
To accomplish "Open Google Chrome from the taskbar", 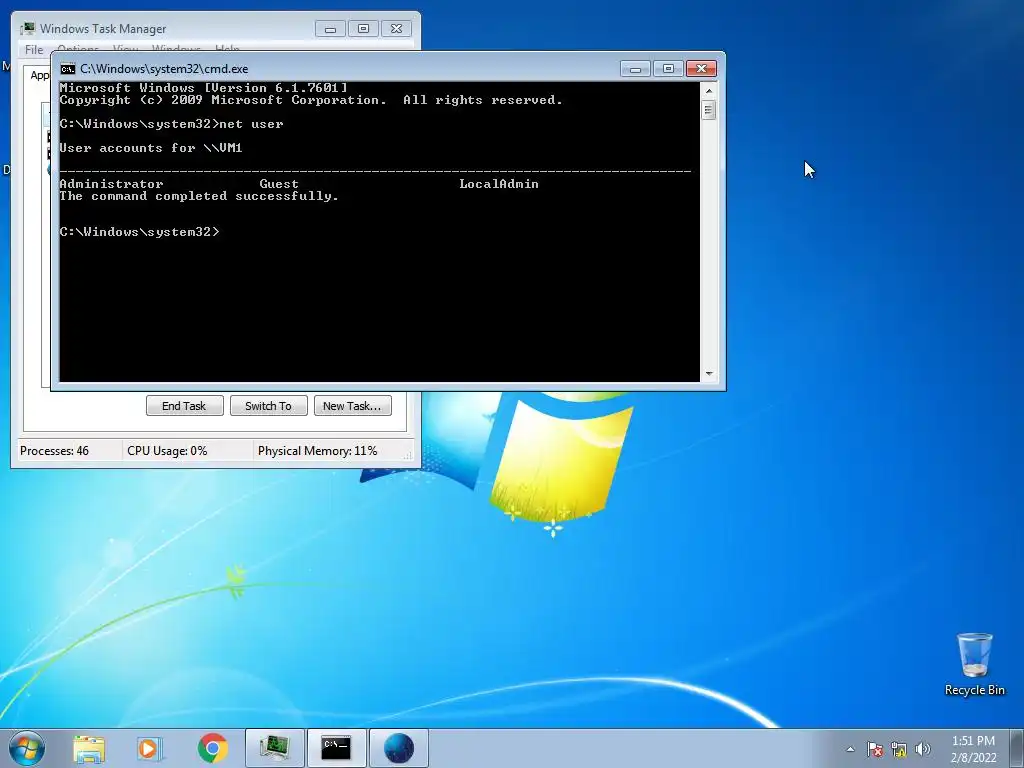I will coord(212,748).
